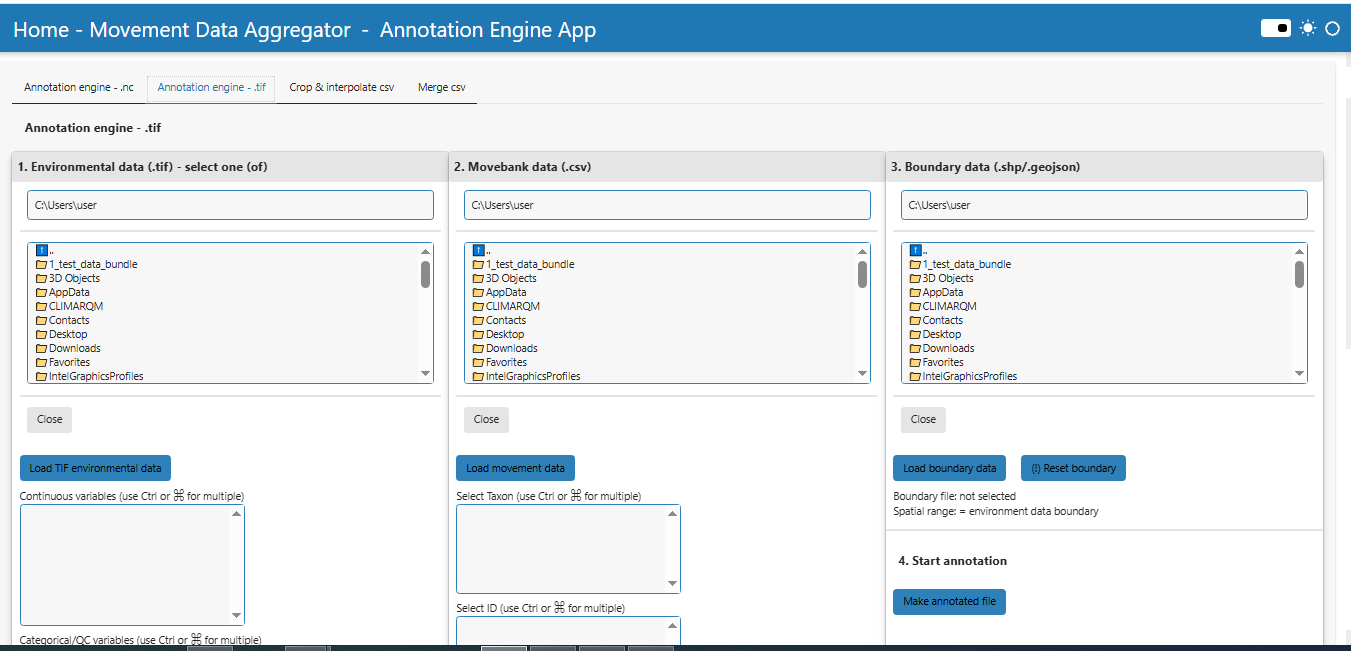Select IntelGraphicsProfiles text in Boundary file list

[x=970, y=376]
